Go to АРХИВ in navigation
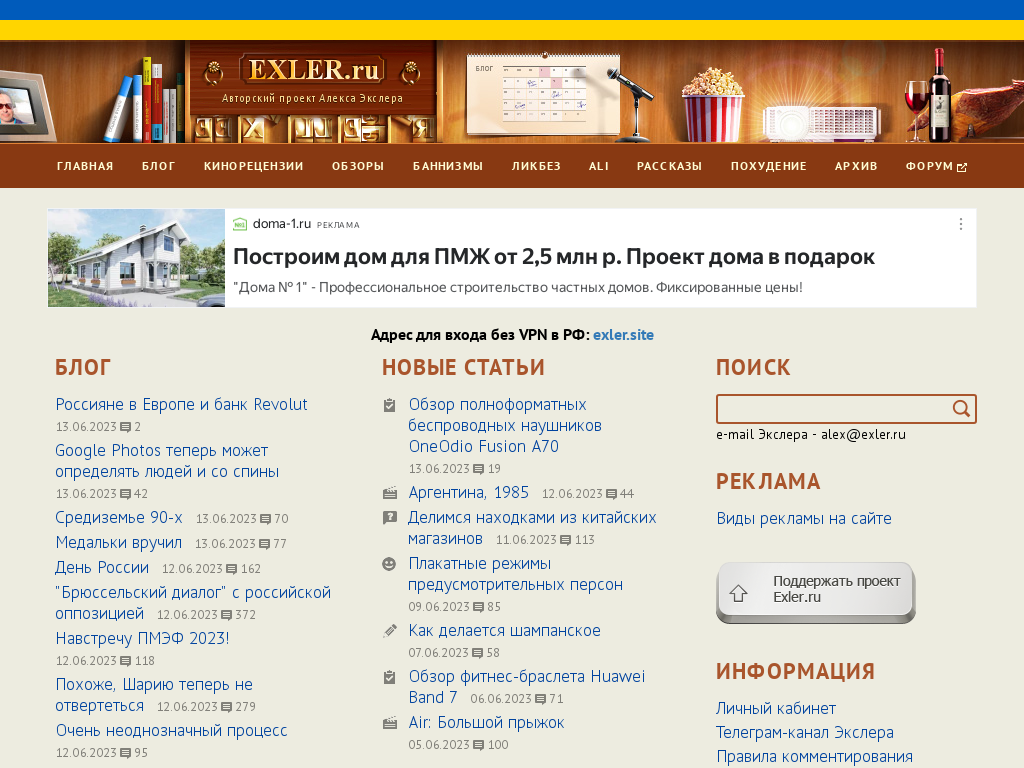Image resolution: width=1024 pixels, height=768 pixels. point(856,166)
